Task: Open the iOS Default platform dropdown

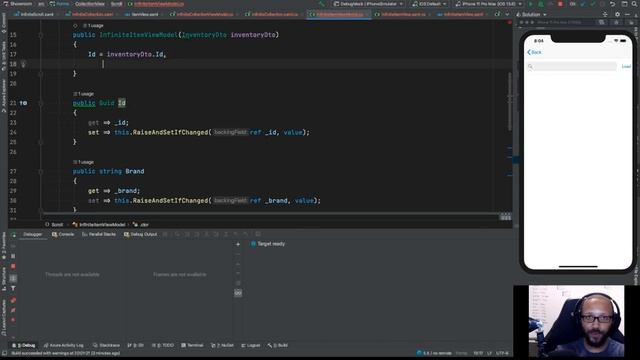Action: point(429,4)
